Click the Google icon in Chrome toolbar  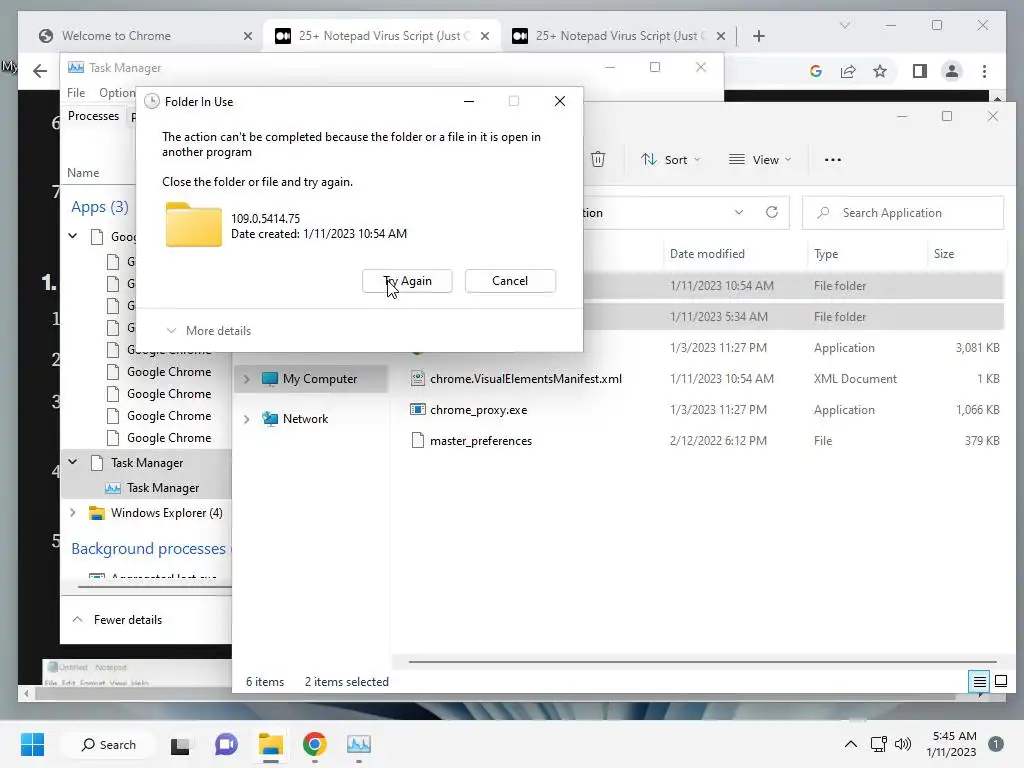(x=816, y=71)
